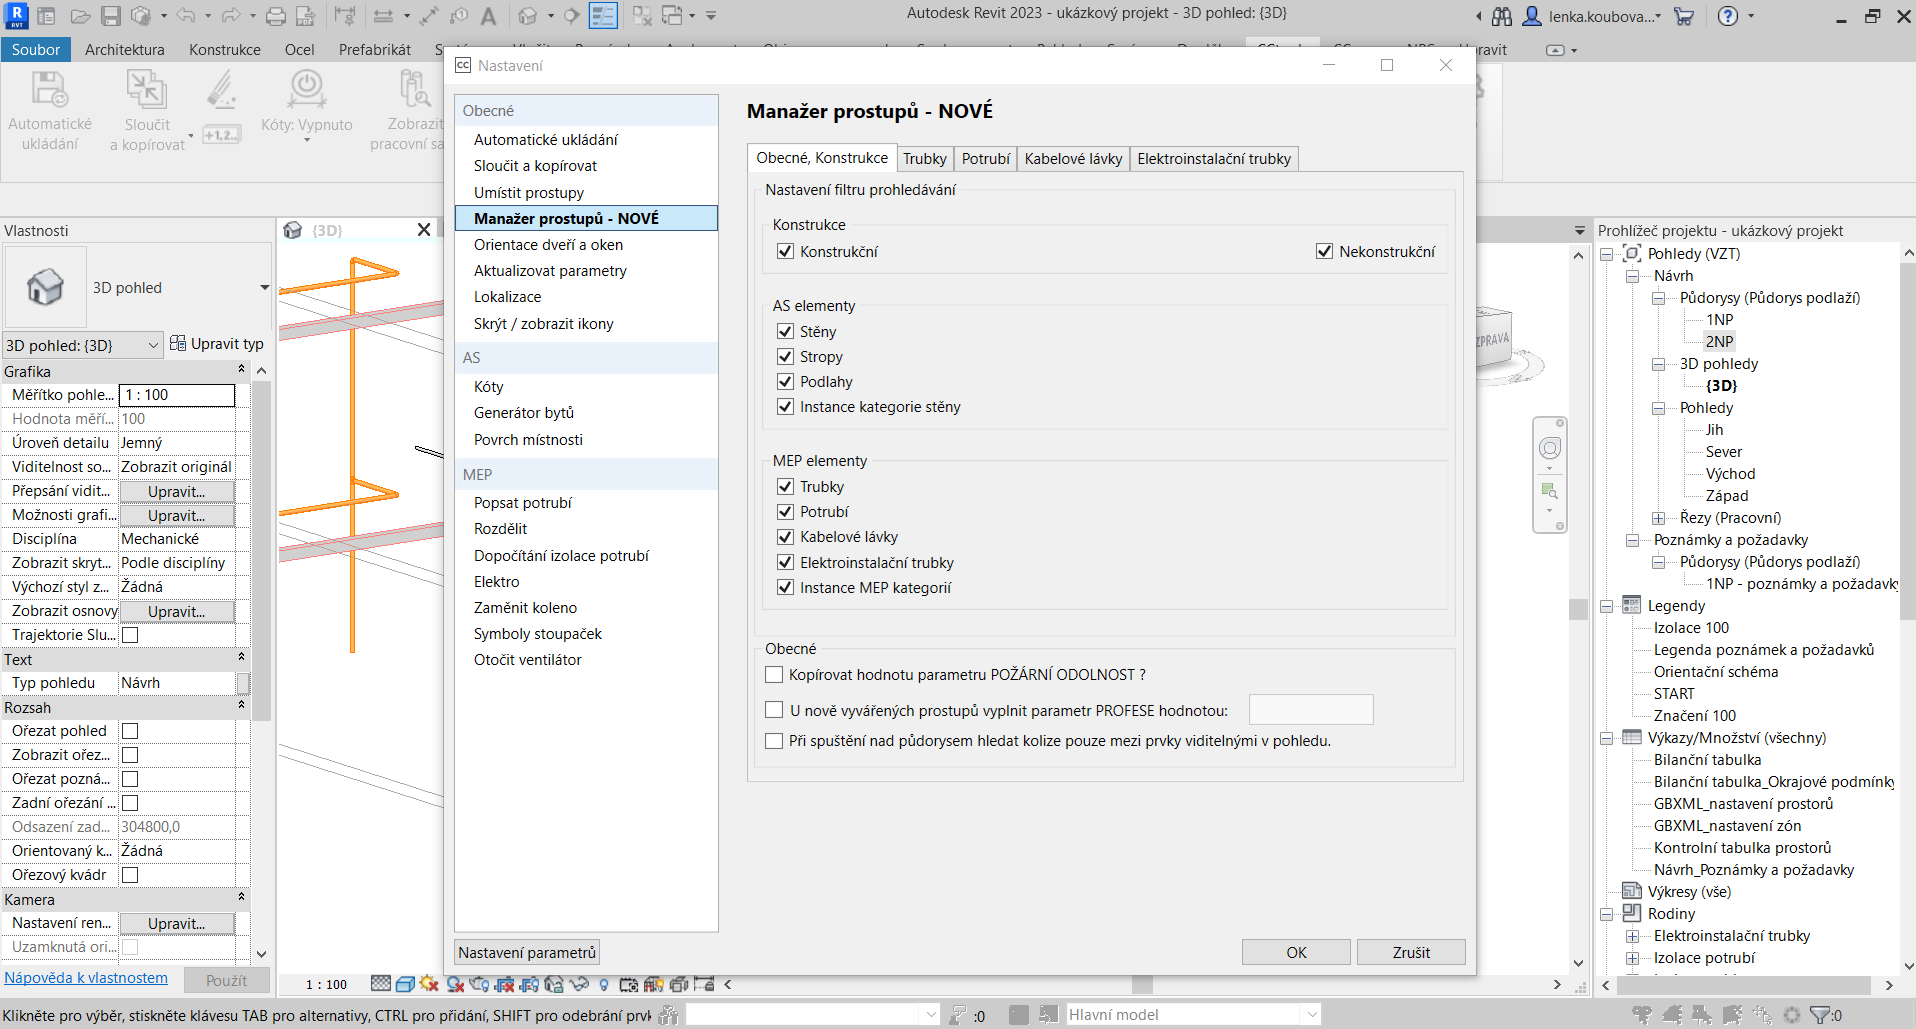Open the 3D pohled: {3D} dropdown
Image resolution: width=1916 pixels, height=1029 pixels.
82,345
